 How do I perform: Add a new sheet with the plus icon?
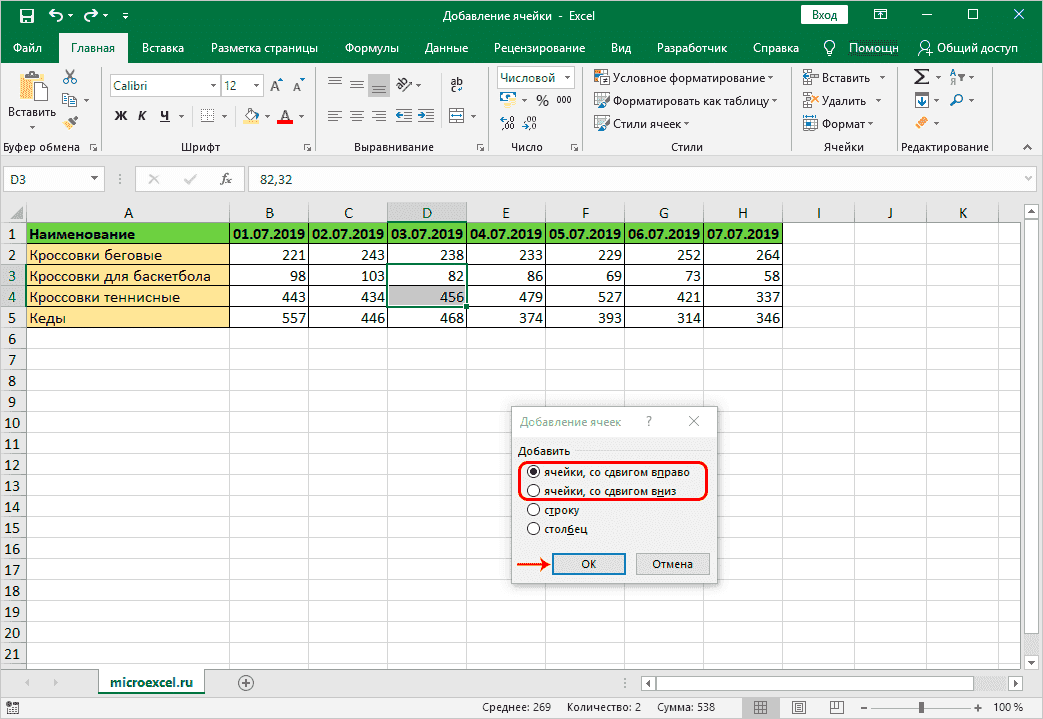pos(246,682)
